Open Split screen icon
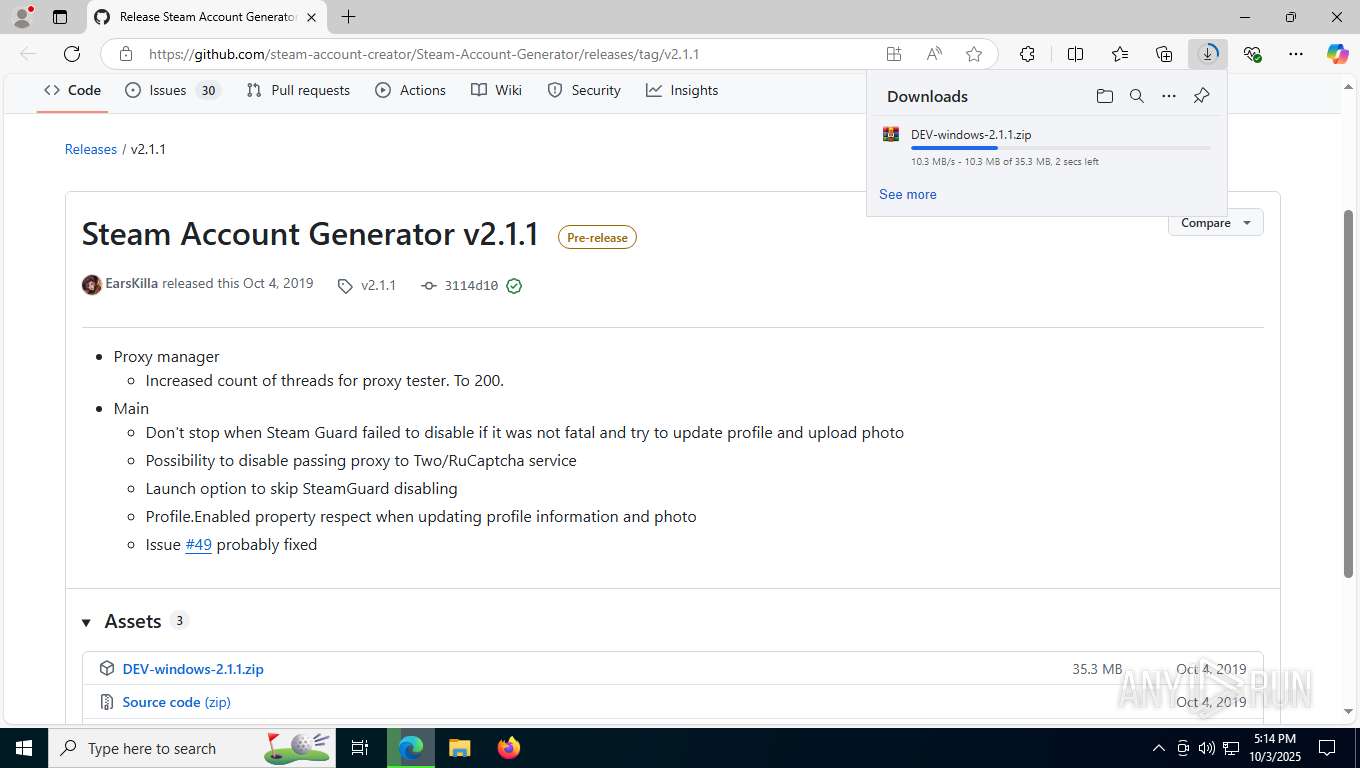Image resolution: width=1360 pixels, height=768 pixels. (x=1075, y=54)
